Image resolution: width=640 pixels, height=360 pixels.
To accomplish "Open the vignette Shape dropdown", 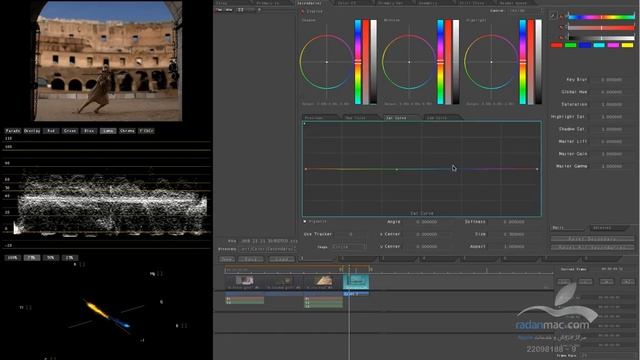I will [x=349, y=247].
